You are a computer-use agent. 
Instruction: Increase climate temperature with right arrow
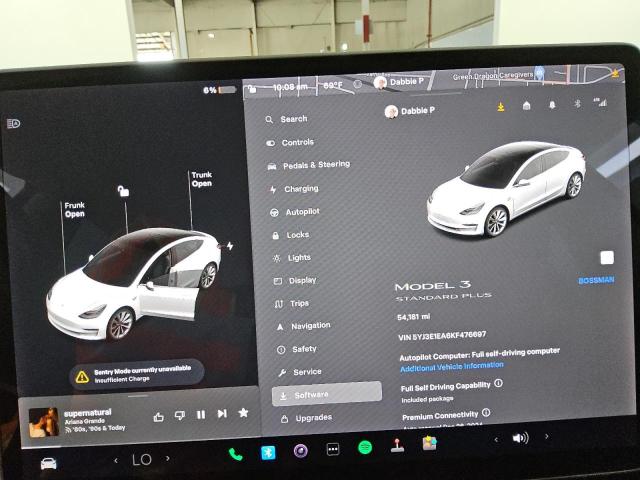pos(168,458)
